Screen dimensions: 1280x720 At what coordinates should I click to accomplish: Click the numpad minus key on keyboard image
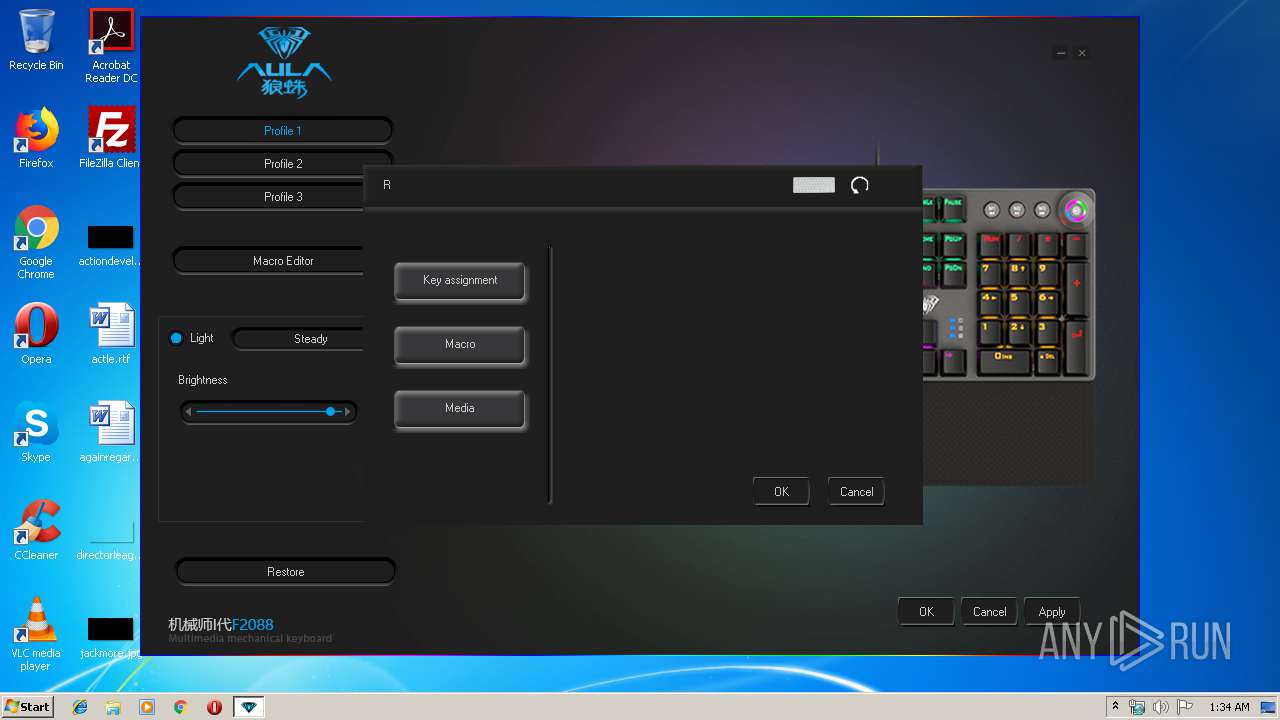coord(1077,244)
